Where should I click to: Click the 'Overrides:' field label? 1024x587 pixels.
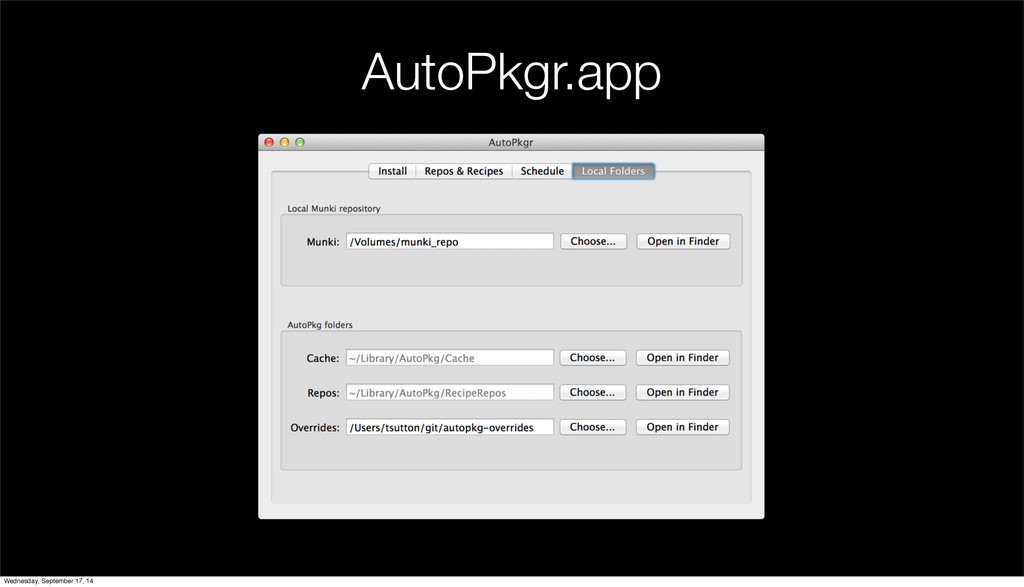315,427
